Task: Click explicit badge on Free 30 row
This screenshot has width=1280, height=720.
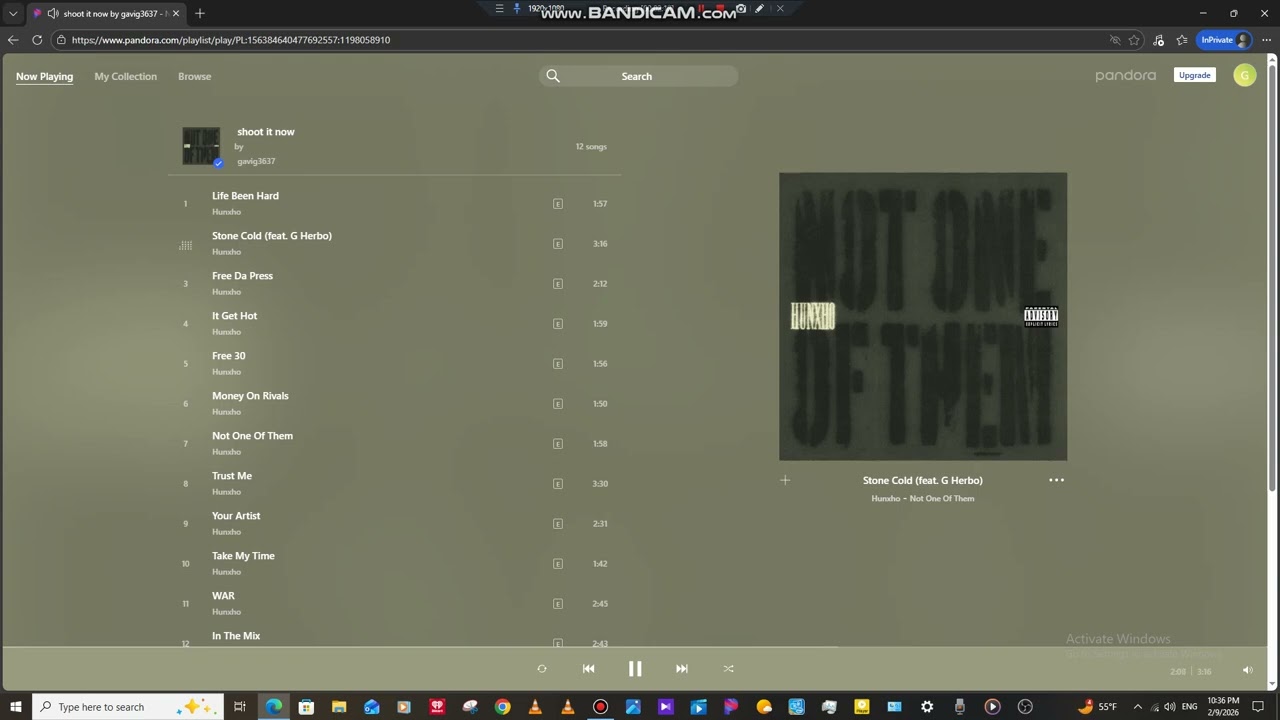Action: pos(558,364)
